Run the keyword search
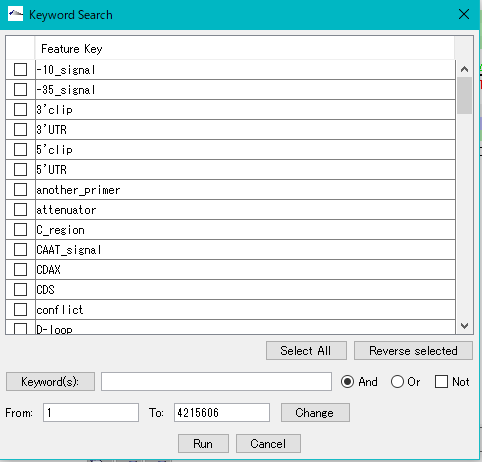The width and height of the screenshot is (482, 462). pyautogui.click(x=203, y=444)
